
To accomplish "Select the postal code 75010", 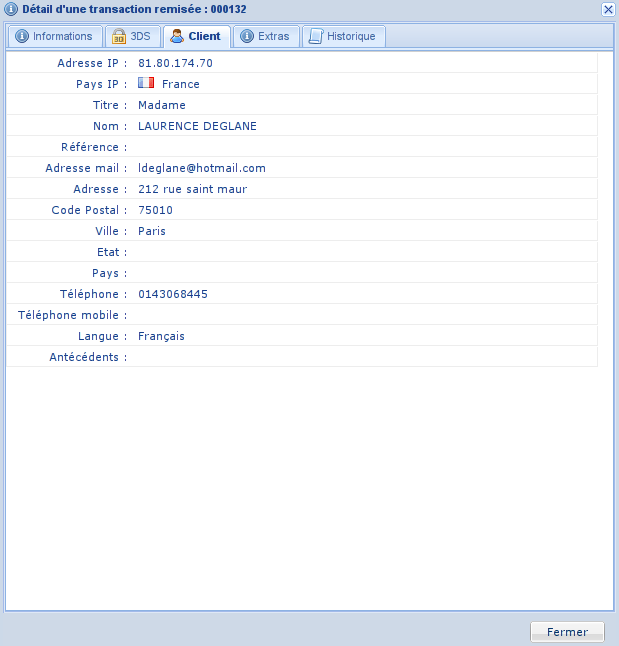I will coord(155,210).
